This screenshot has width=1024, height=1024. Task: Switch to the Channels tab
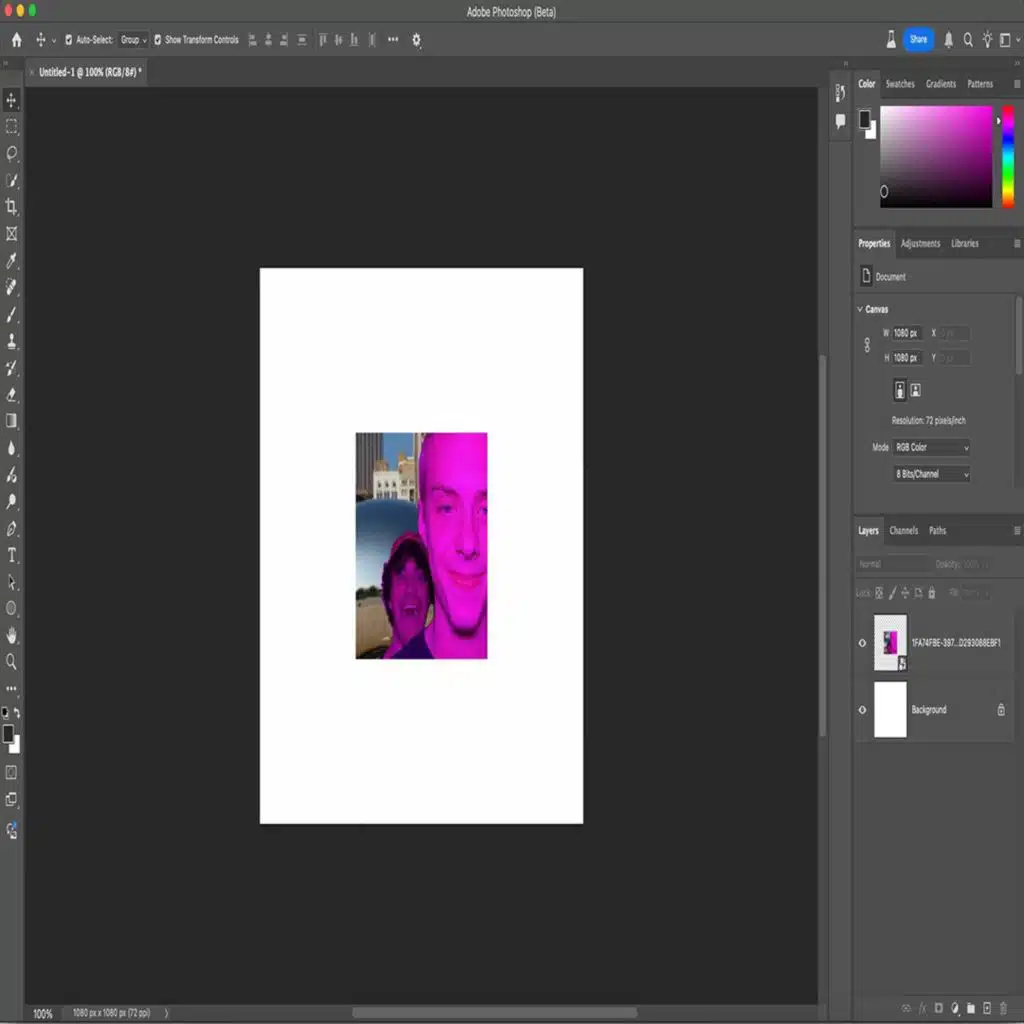click(903, 531)
